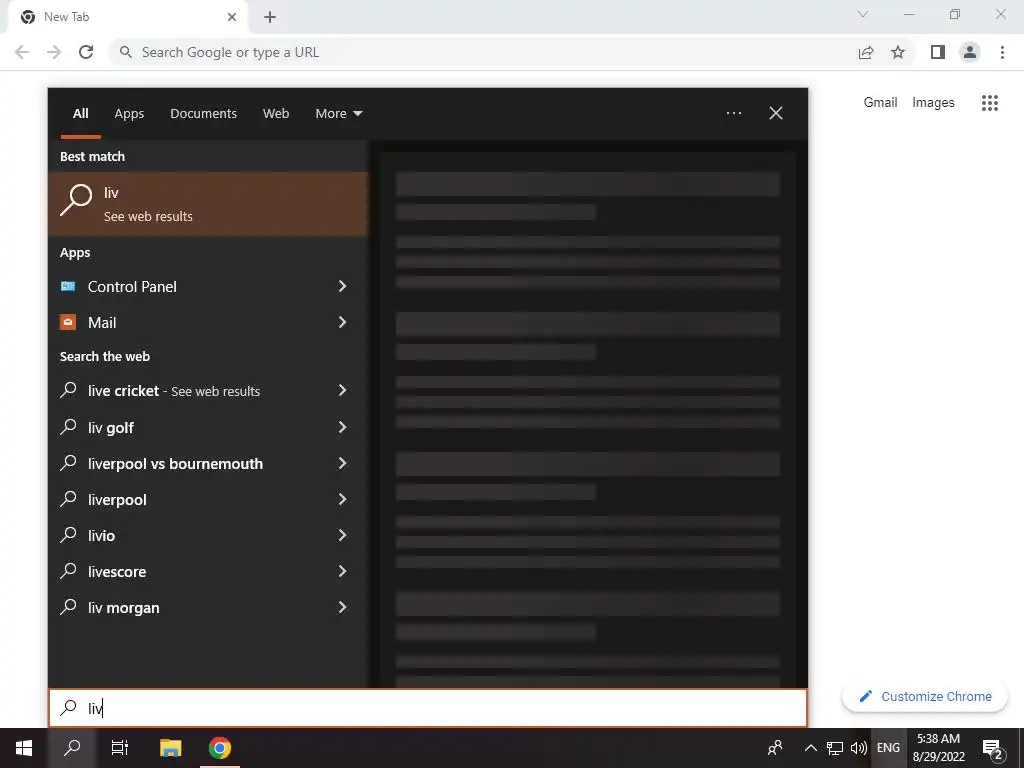Screen dimensions: 1024x768
Task: Switch to Web search tab
Action: pos(276,114)
